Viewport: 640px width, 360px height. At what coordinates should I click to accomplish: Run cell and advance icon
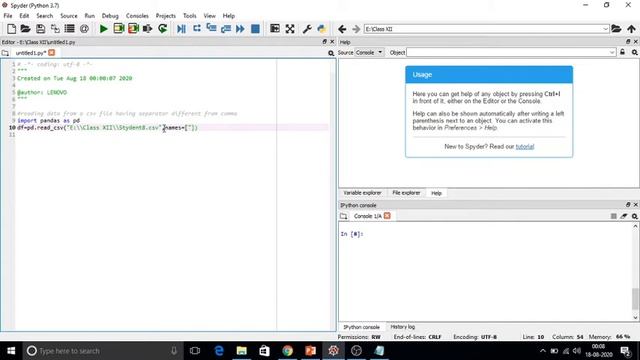[133, 29]
